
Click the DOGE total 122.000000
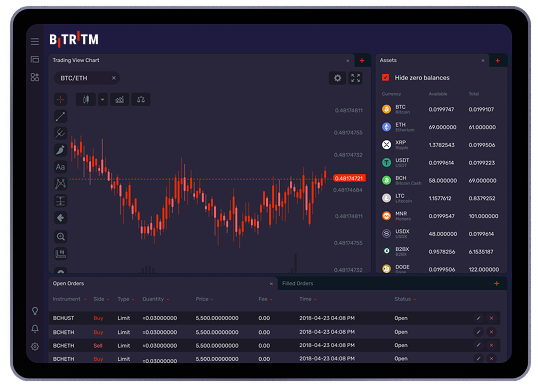click(x=484, y=270)
